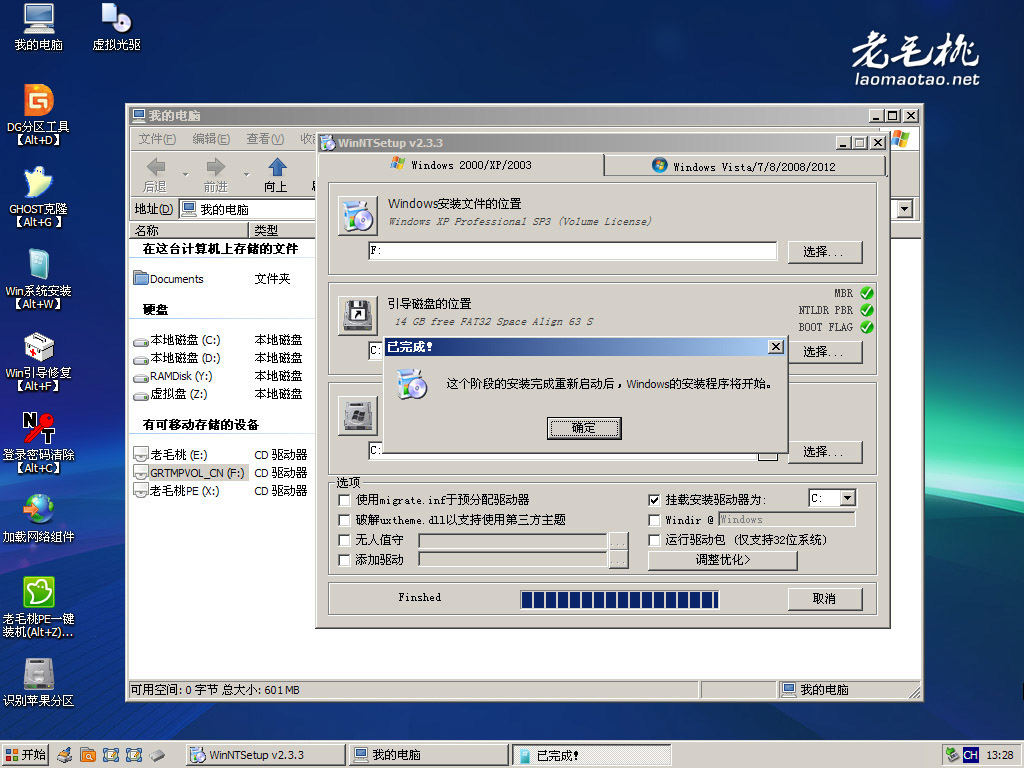Image resolution: width=1024 pixels, height=768 pixels.
Task: Click 选择 for Windows install files location
Action: pyautogui.click(x=824, y=252)
